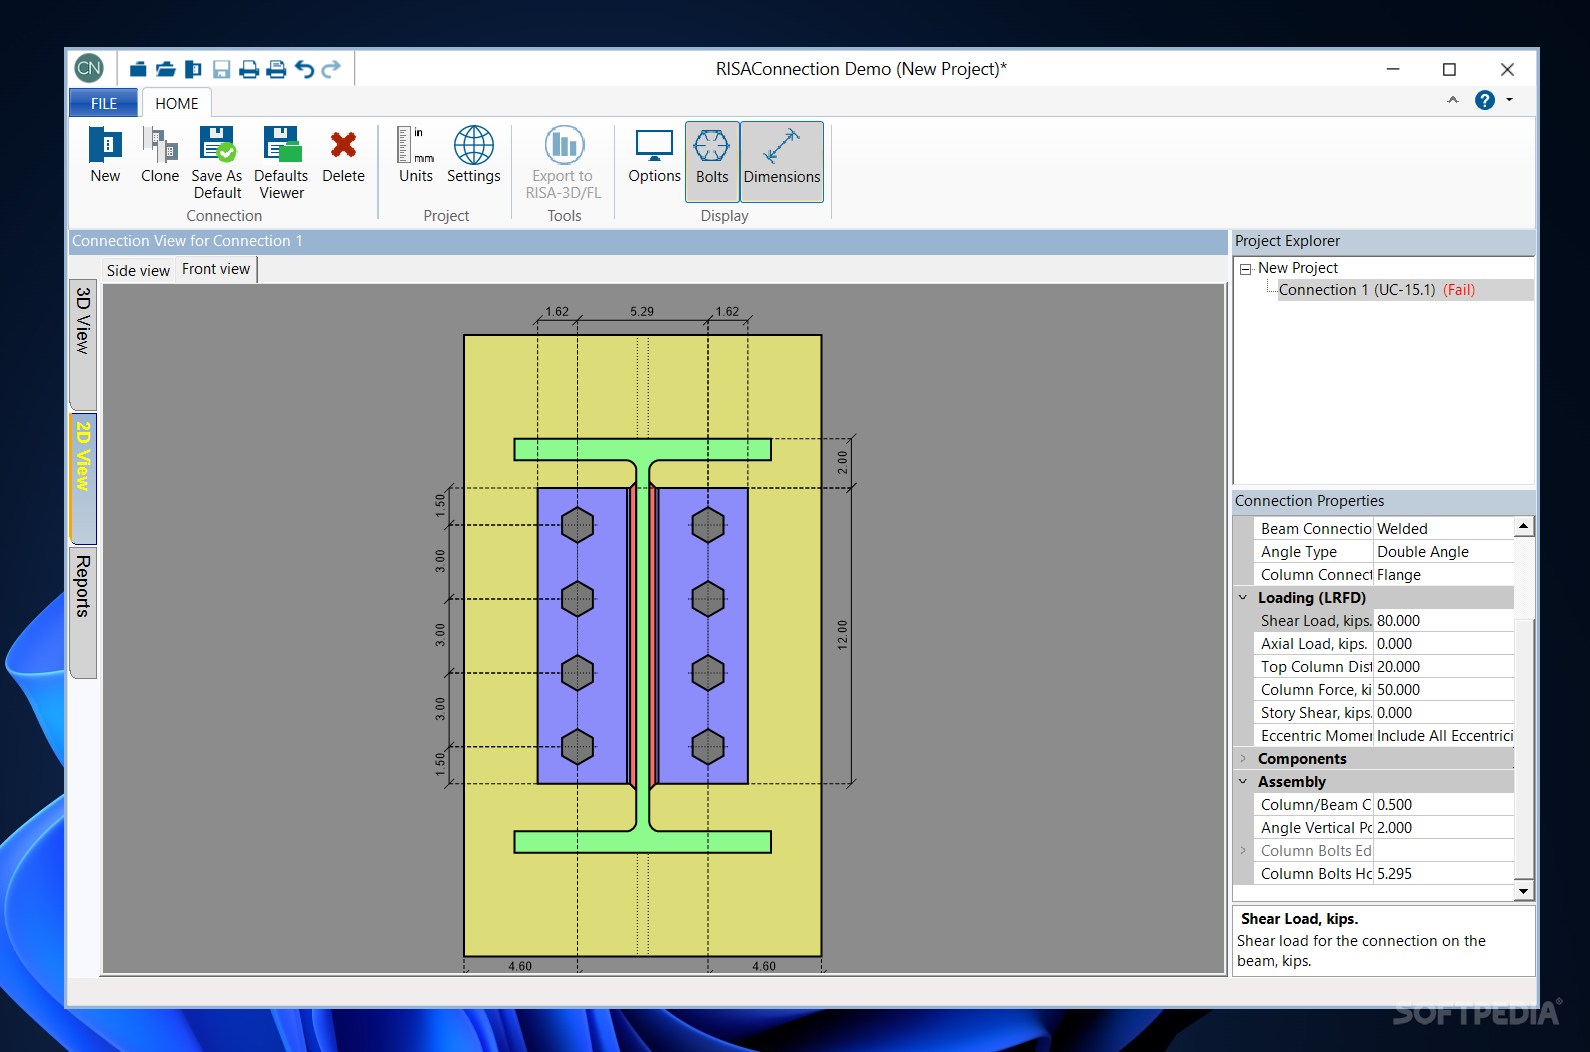The image size is (1590, 1052).
Task: Edit Angle Vertical Pc value 2.000
Action: pos(1444,827)
